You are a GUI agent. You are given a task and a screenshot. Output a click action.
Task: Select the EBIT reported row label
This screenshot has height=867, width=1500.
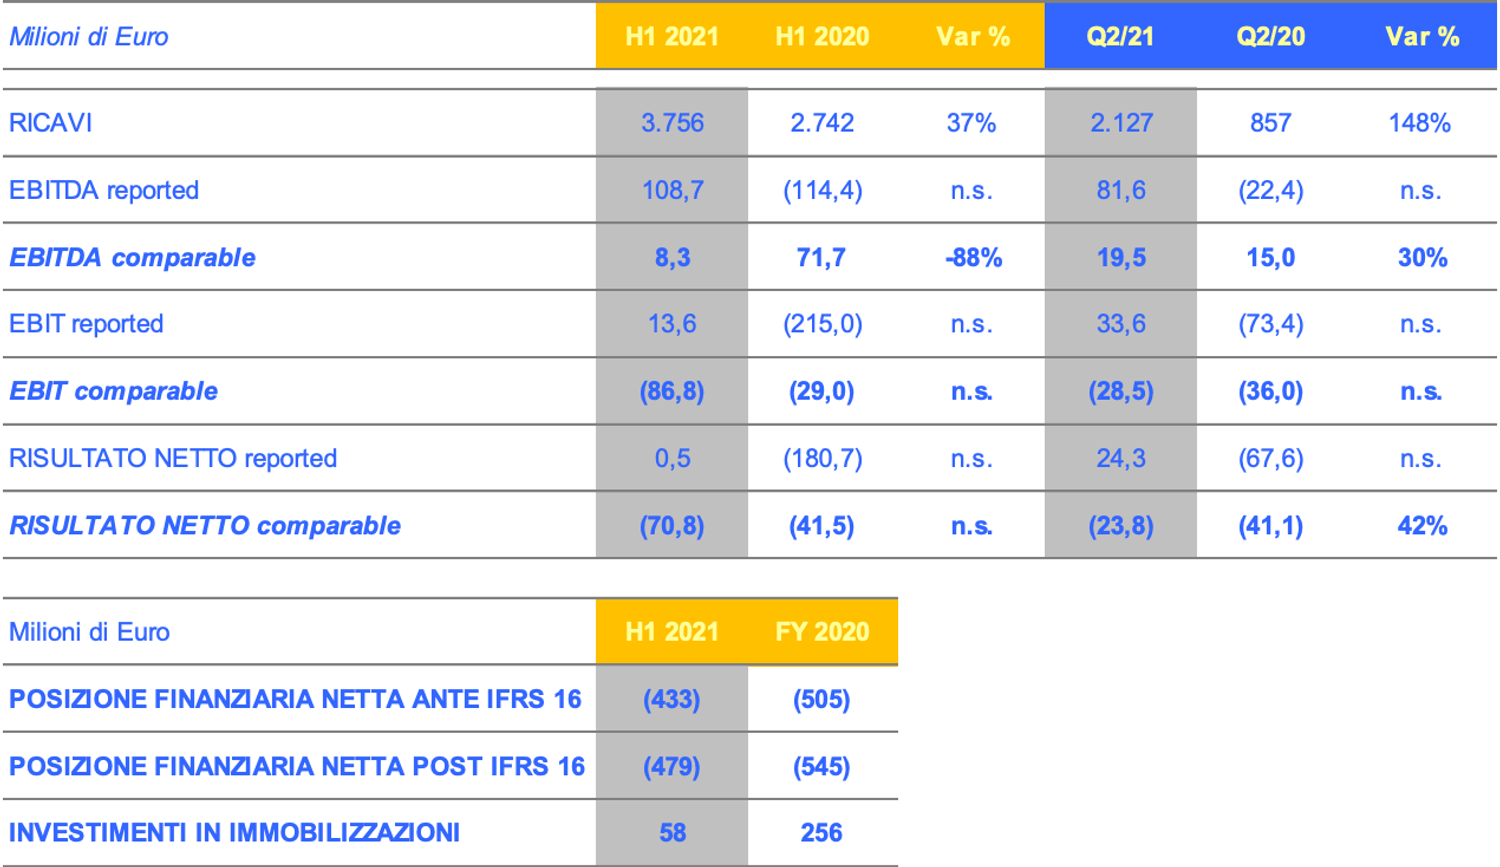pyautogui.click(x=86, y=324)
